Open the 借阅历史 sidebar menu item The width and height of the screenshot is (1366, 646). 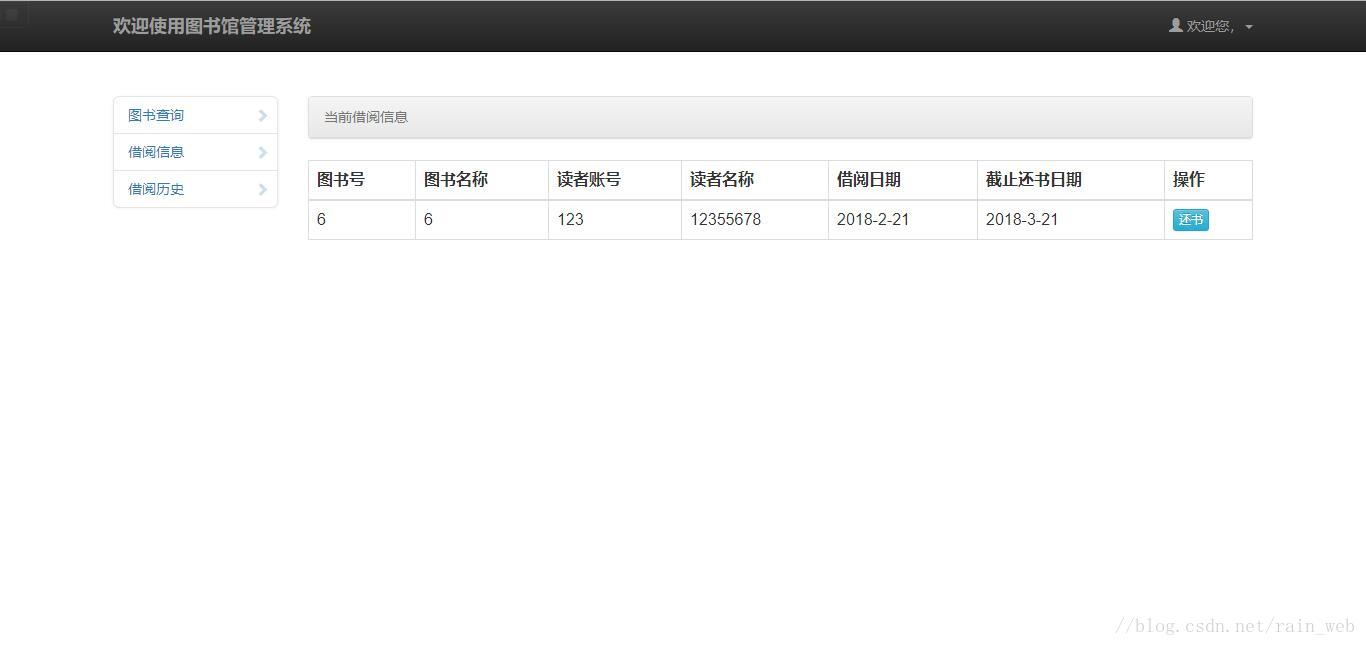(195, 189)
